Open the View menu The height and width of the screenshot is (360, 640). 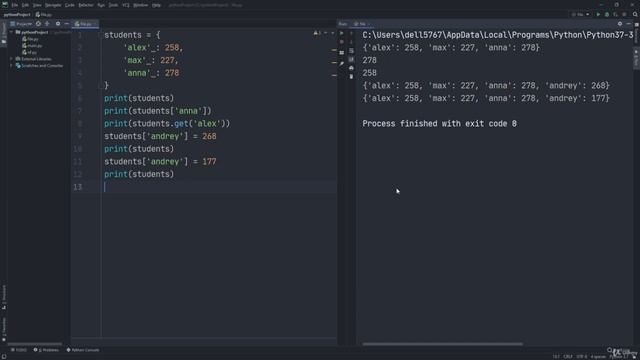tap(37, 5)
